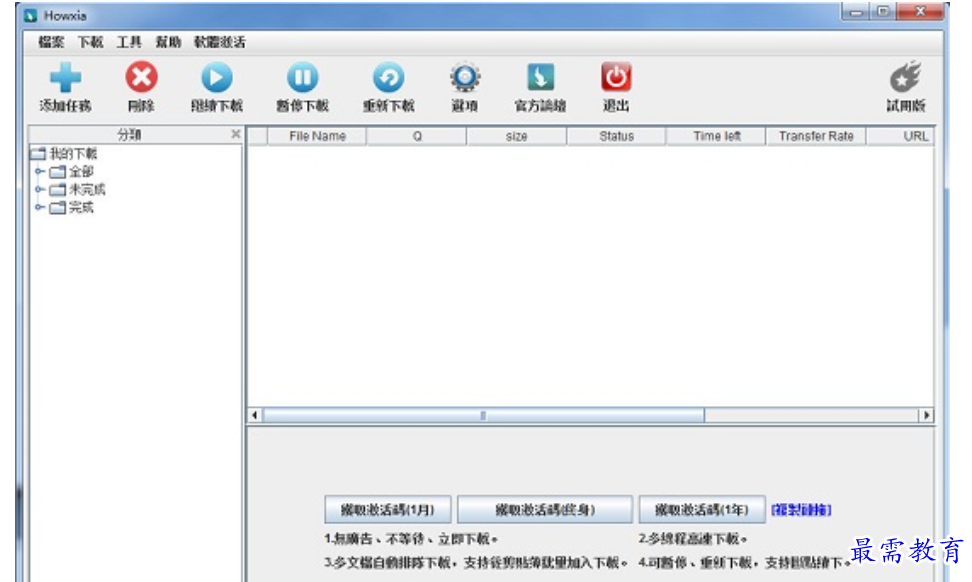Open Options with the gear icon

(465, 77)
